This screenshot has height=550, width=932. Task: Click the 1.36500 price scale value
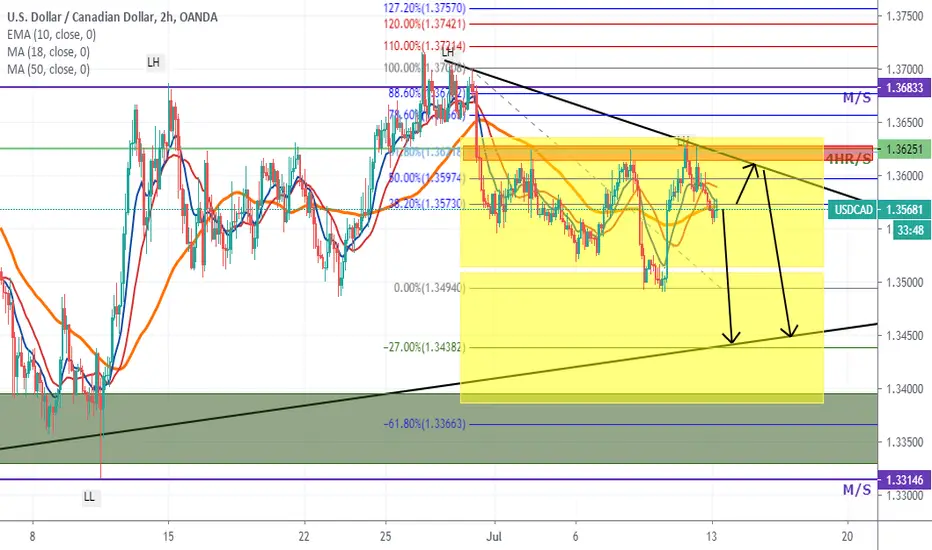[904, 123]
